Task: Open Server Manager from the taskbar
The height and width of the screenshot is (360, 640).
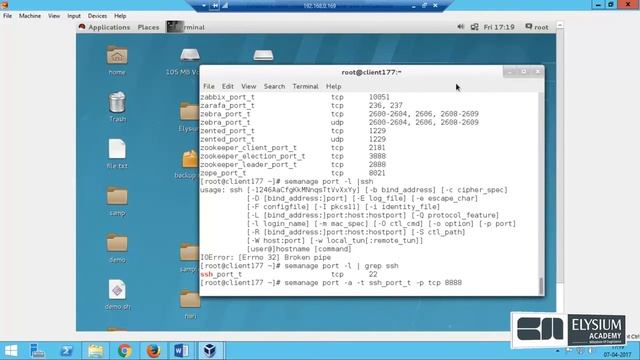Action: 37,351
